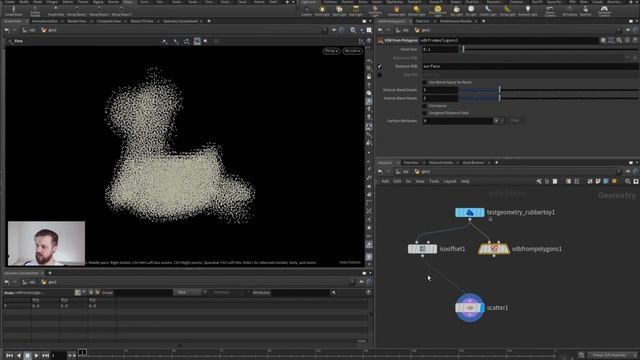Image resolution: width=640 pixels, height=360 pixels.
Task: Open the No cam dropdown
Action: click(x=352, y=51)
